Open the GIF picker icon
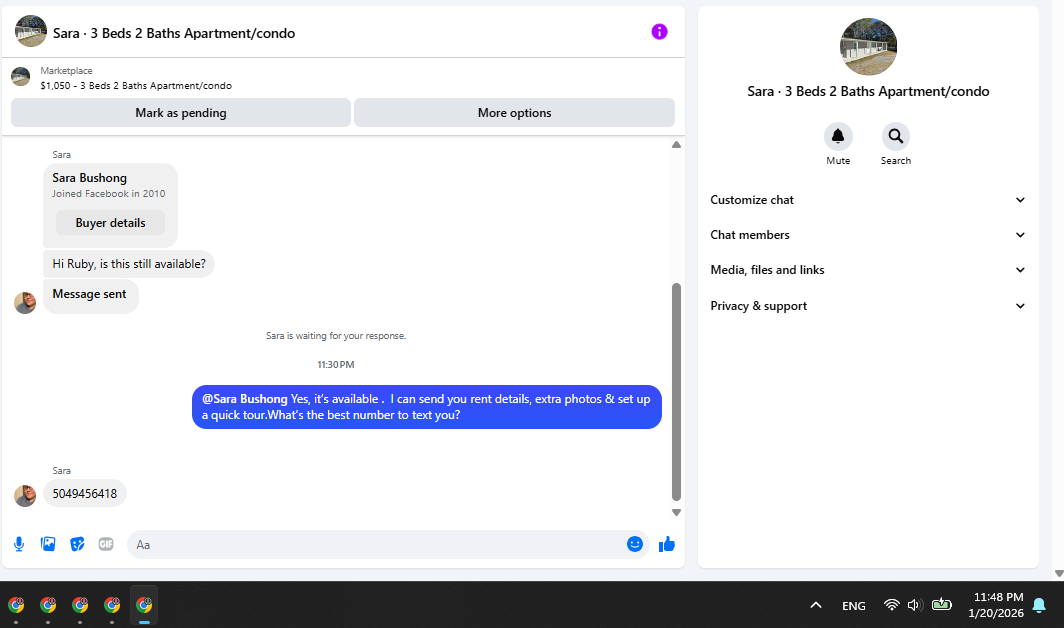This screenshot has height=628, width=1064. [x=106, y=544]
